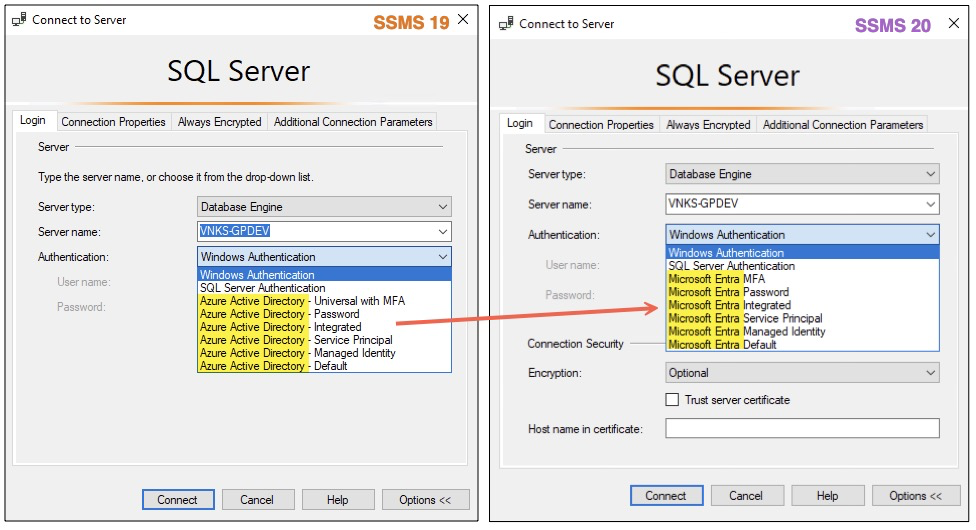This screenshot has height=530, width=976.
Task: Select Azure Active Directory - Managed Identity option
Action: tap(324, 353)
